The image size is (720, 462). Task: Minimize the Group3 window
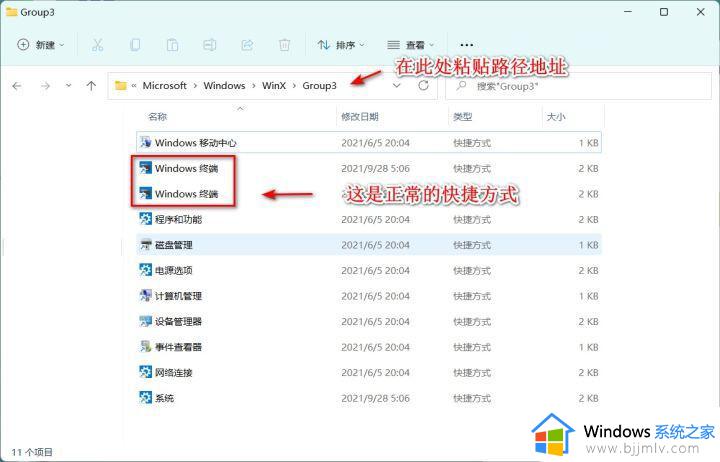[x=628, y=12]
